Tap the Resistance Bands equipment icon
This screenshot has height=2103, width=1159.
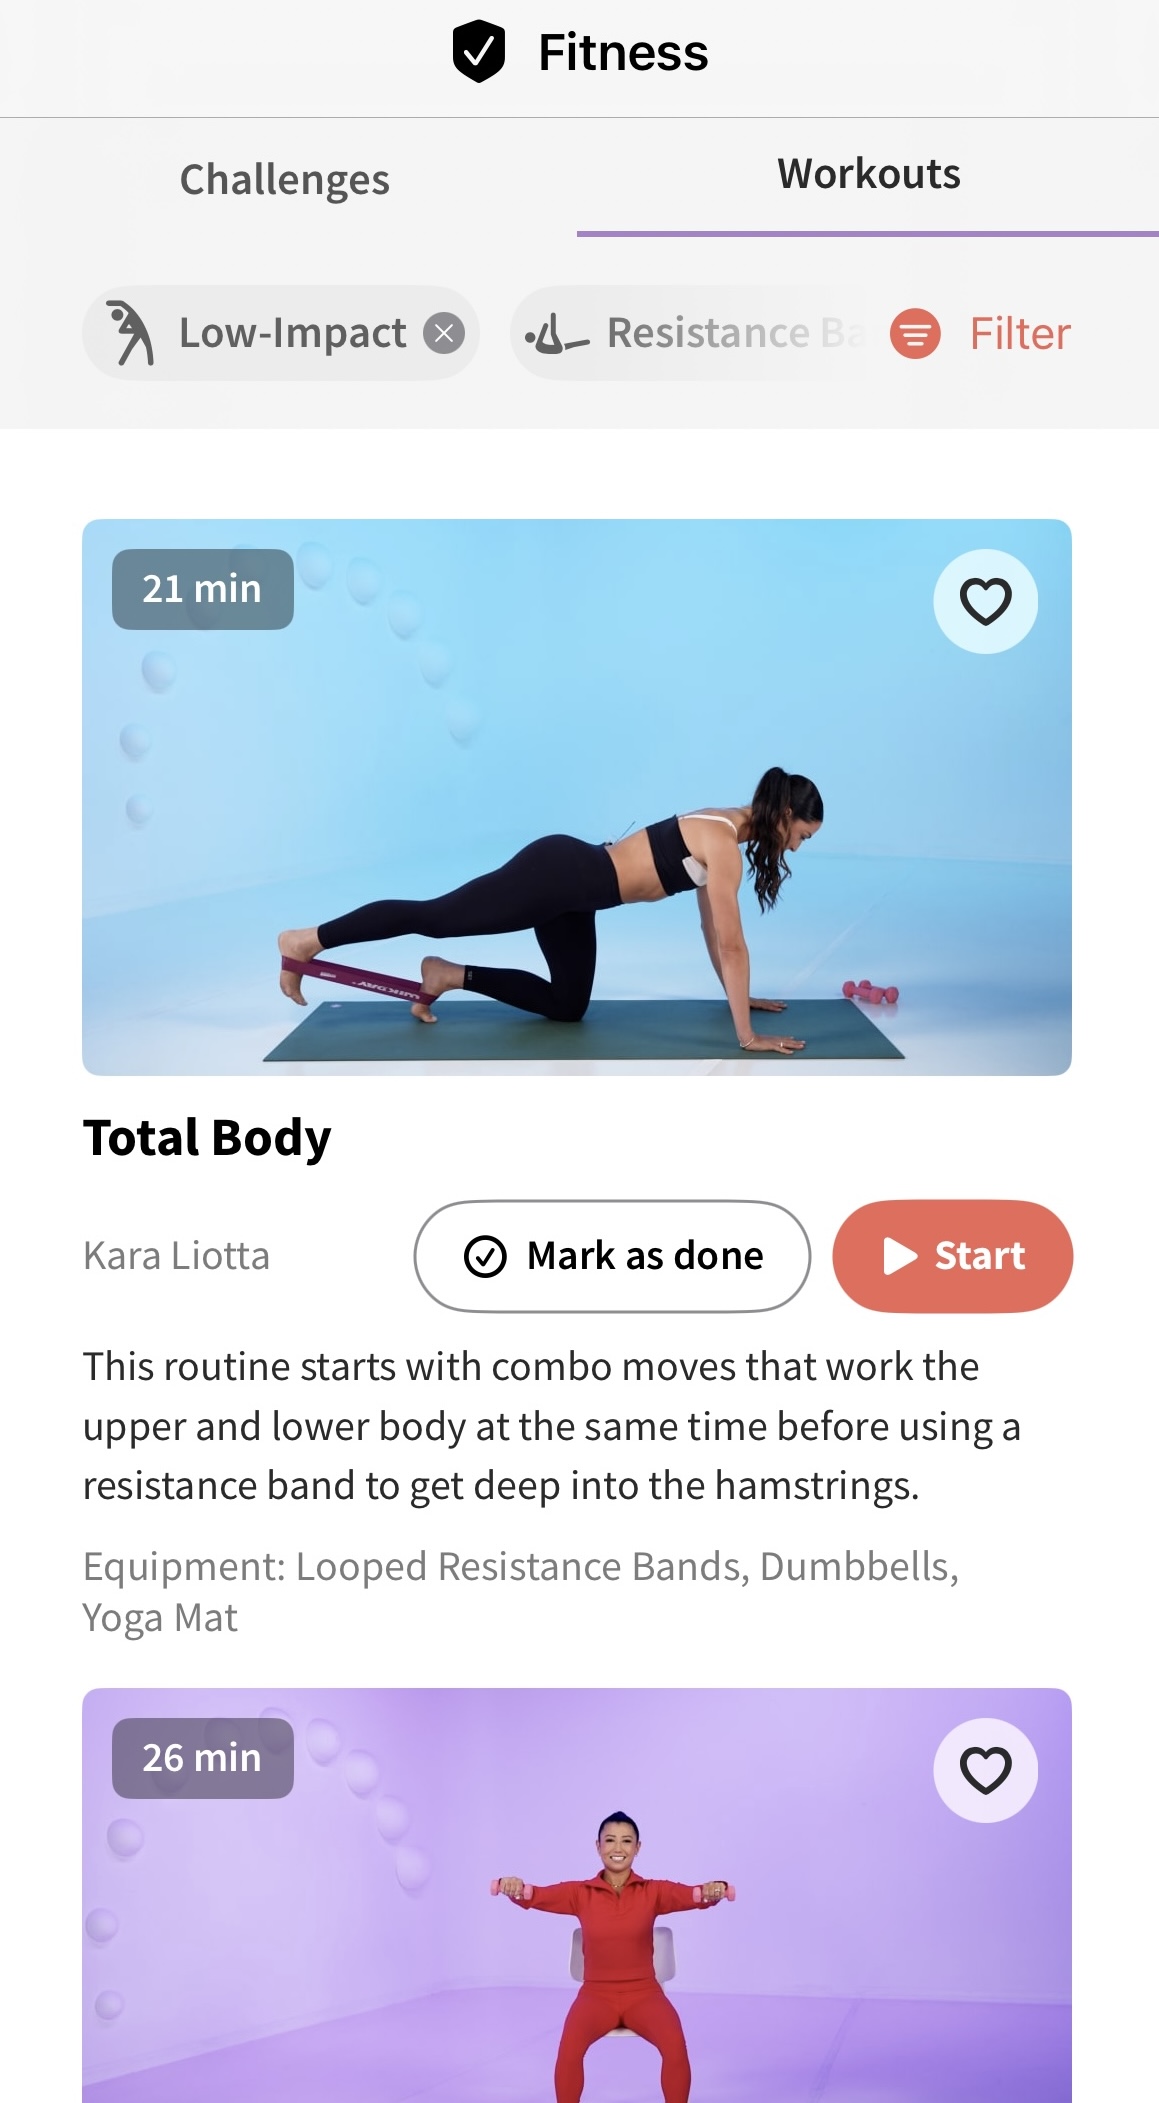[x=557, y=334]
